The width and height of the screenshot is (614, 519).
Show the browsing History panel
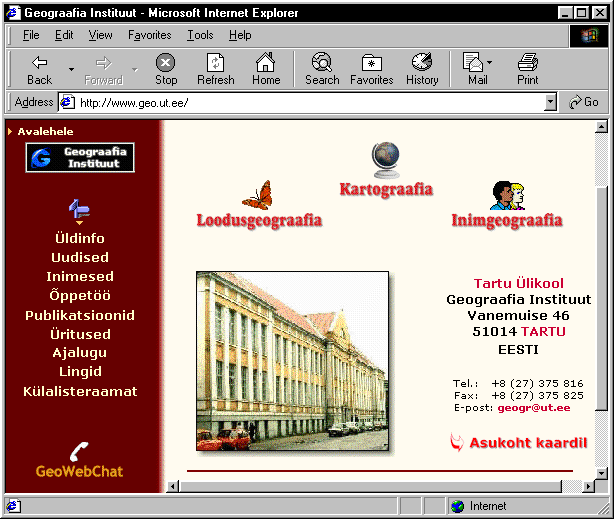(422, 68)
